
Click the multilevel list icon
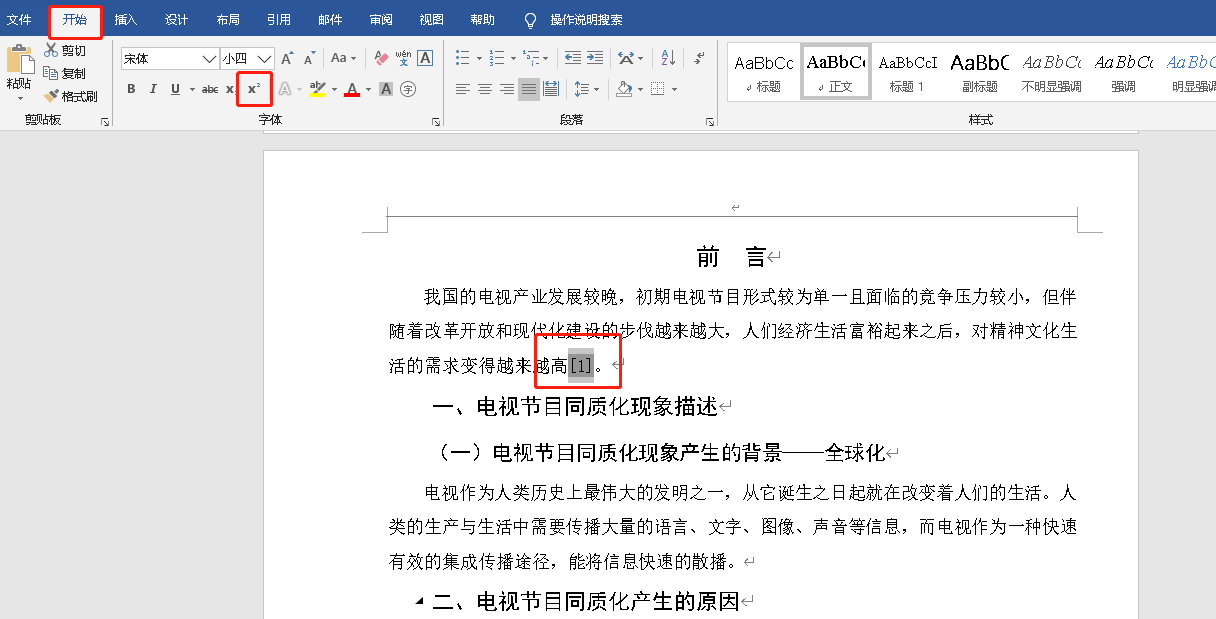click(531, 58)
